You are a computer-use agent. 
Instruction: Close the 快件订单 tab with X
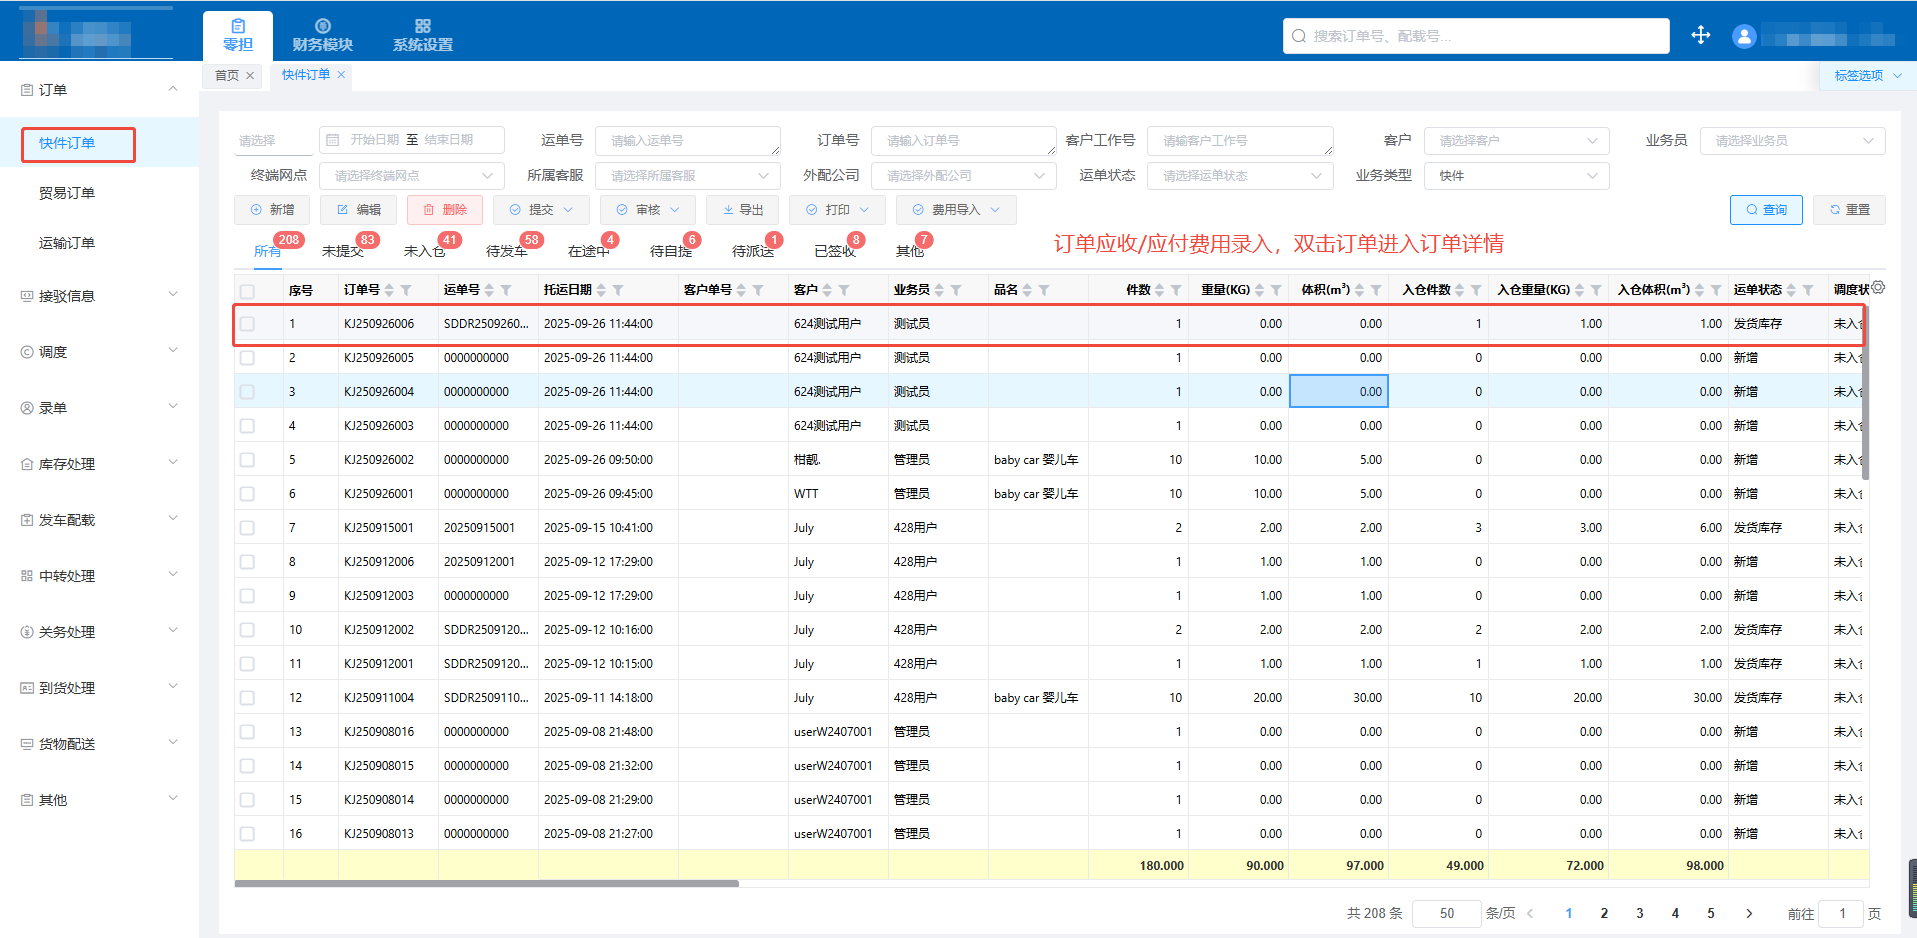pos(341,75)
